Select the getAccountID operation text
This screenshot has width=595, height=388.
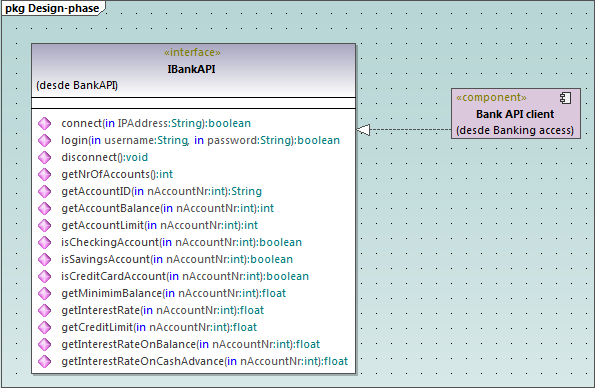pos(162,191)
